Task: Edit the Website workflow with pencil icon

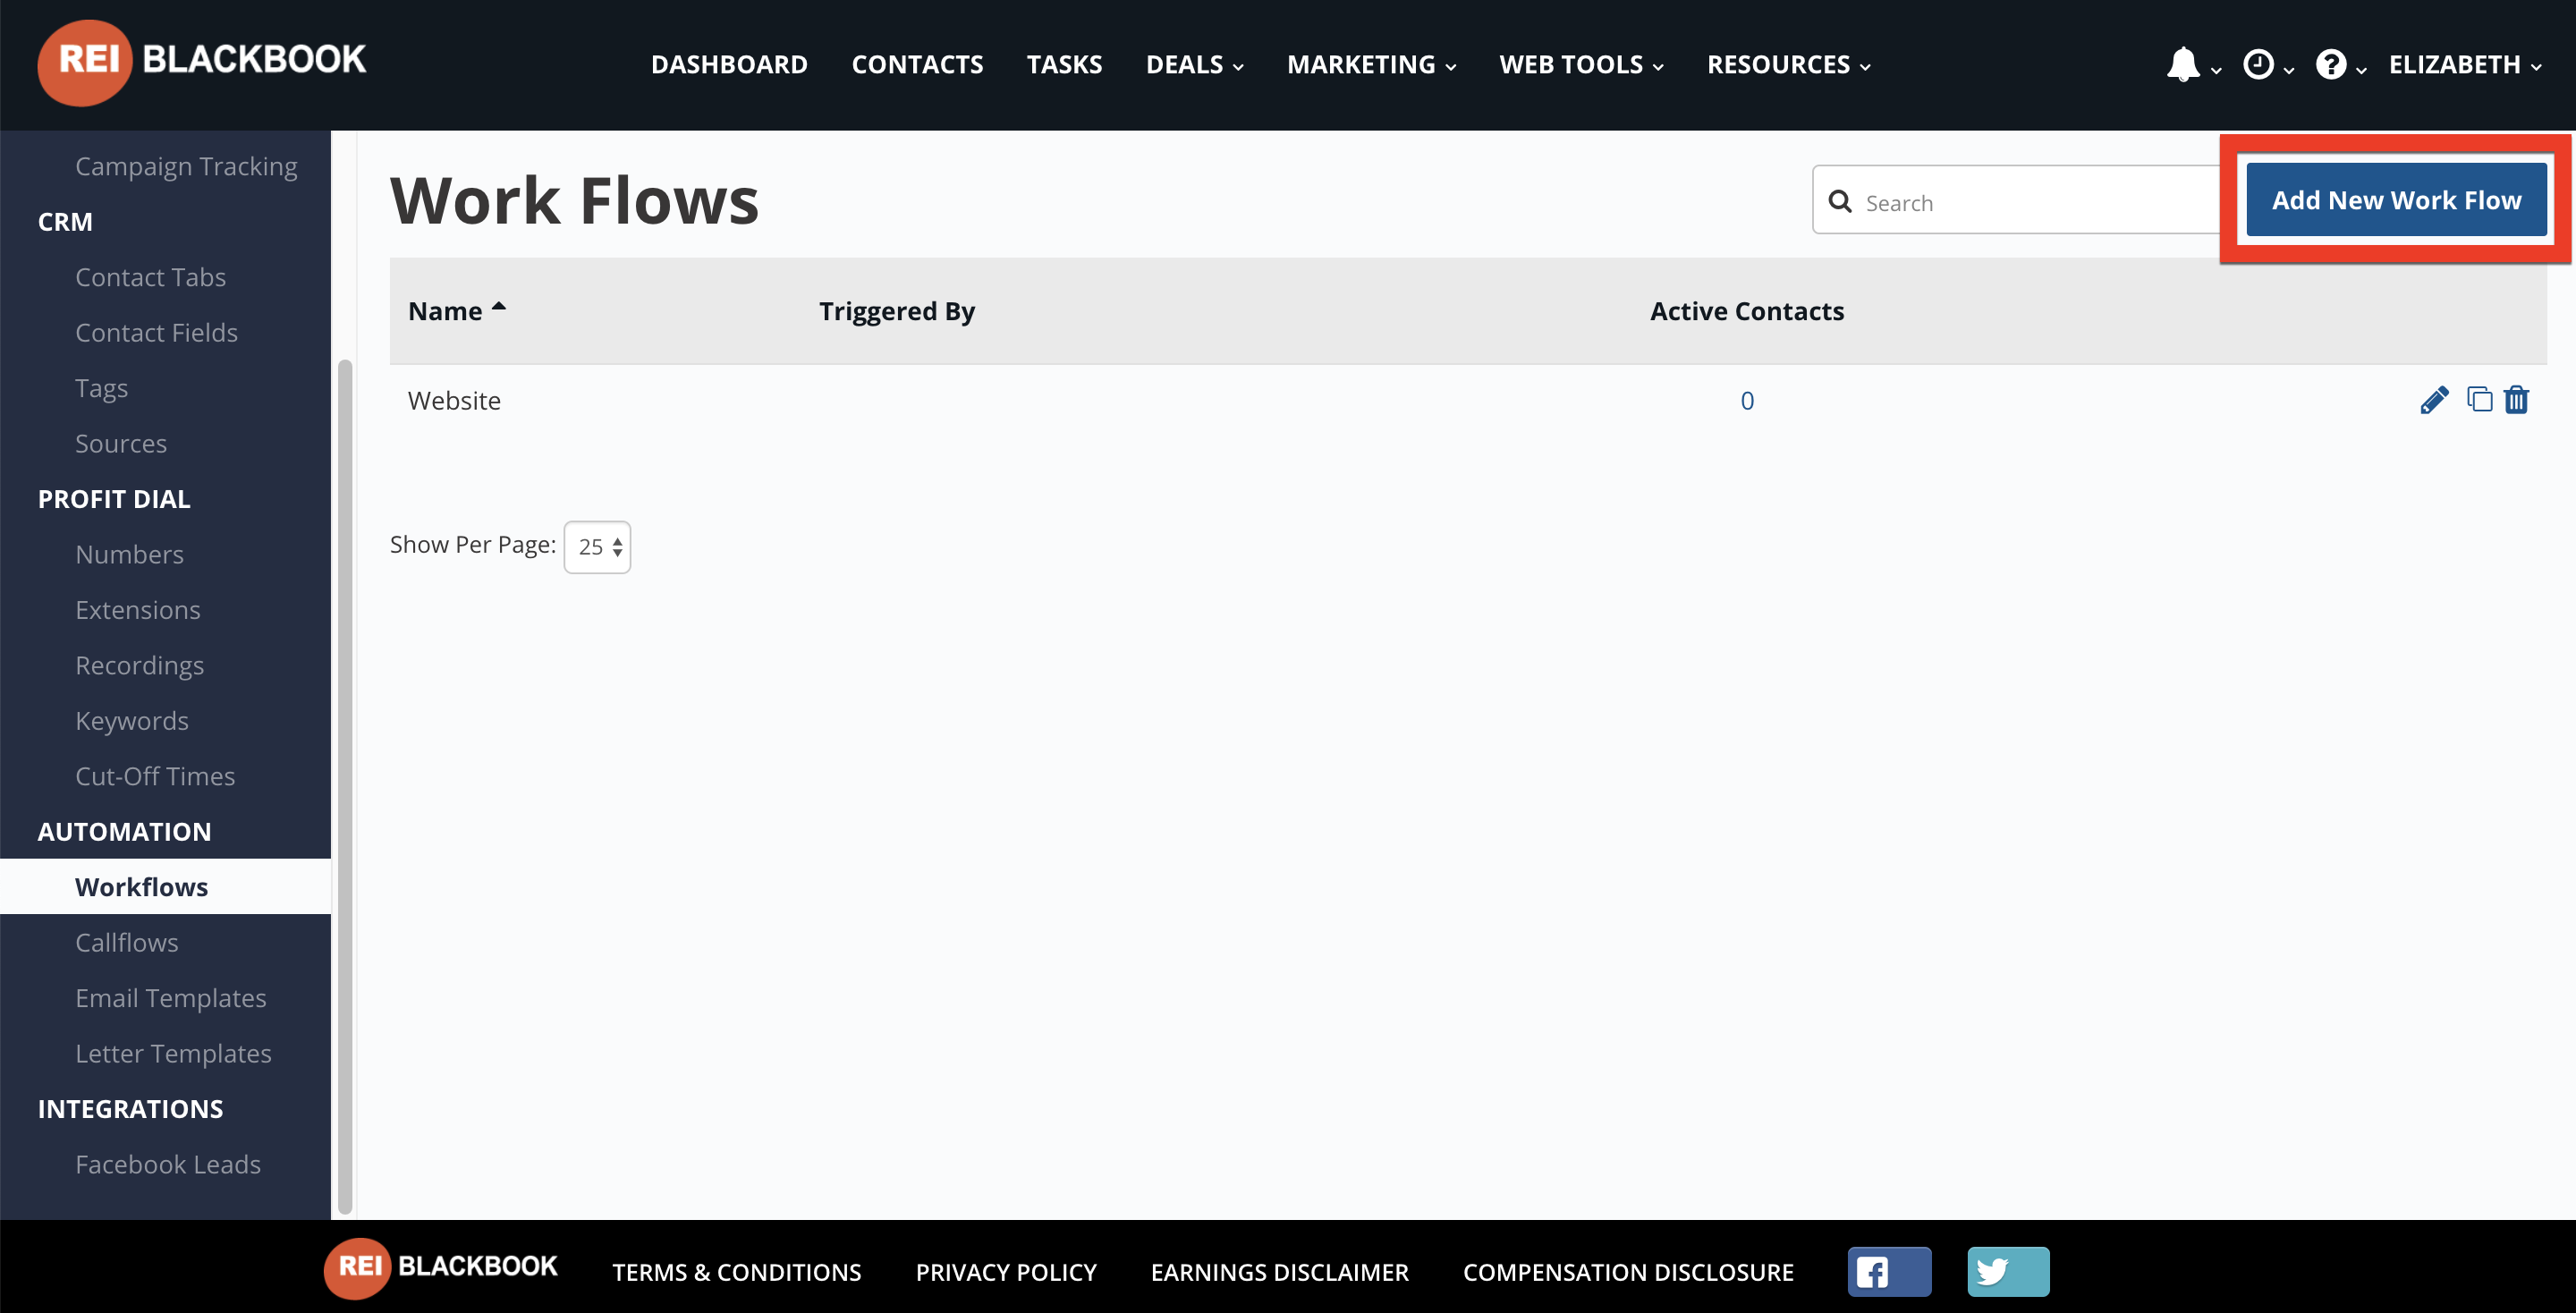Action: (x=2434, y=400)
